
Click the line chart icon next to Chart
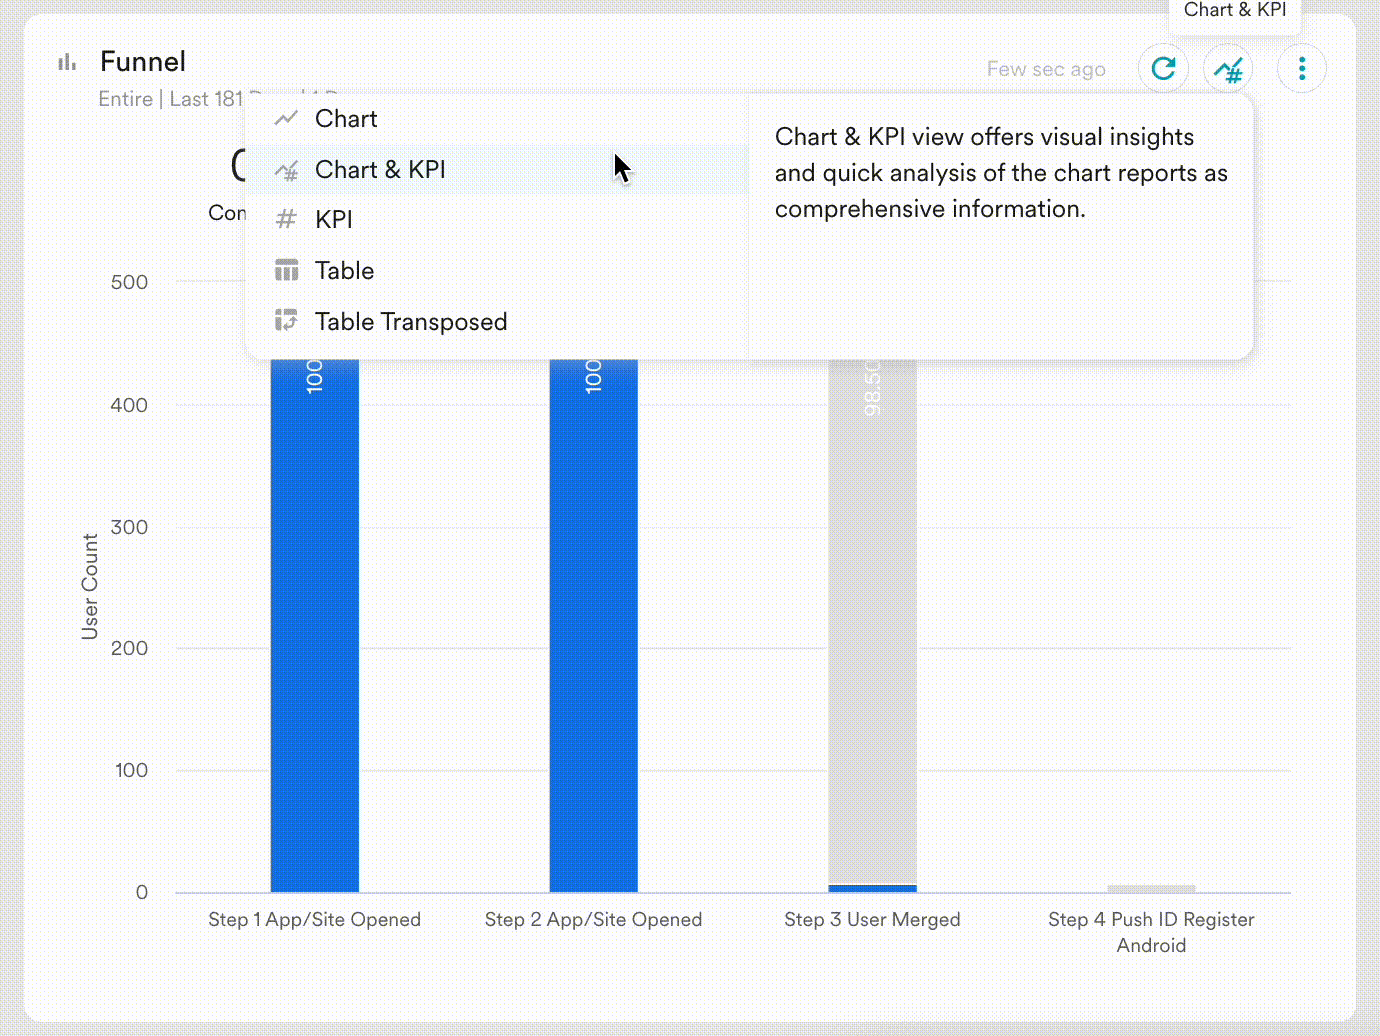click(x=286, y=118)
